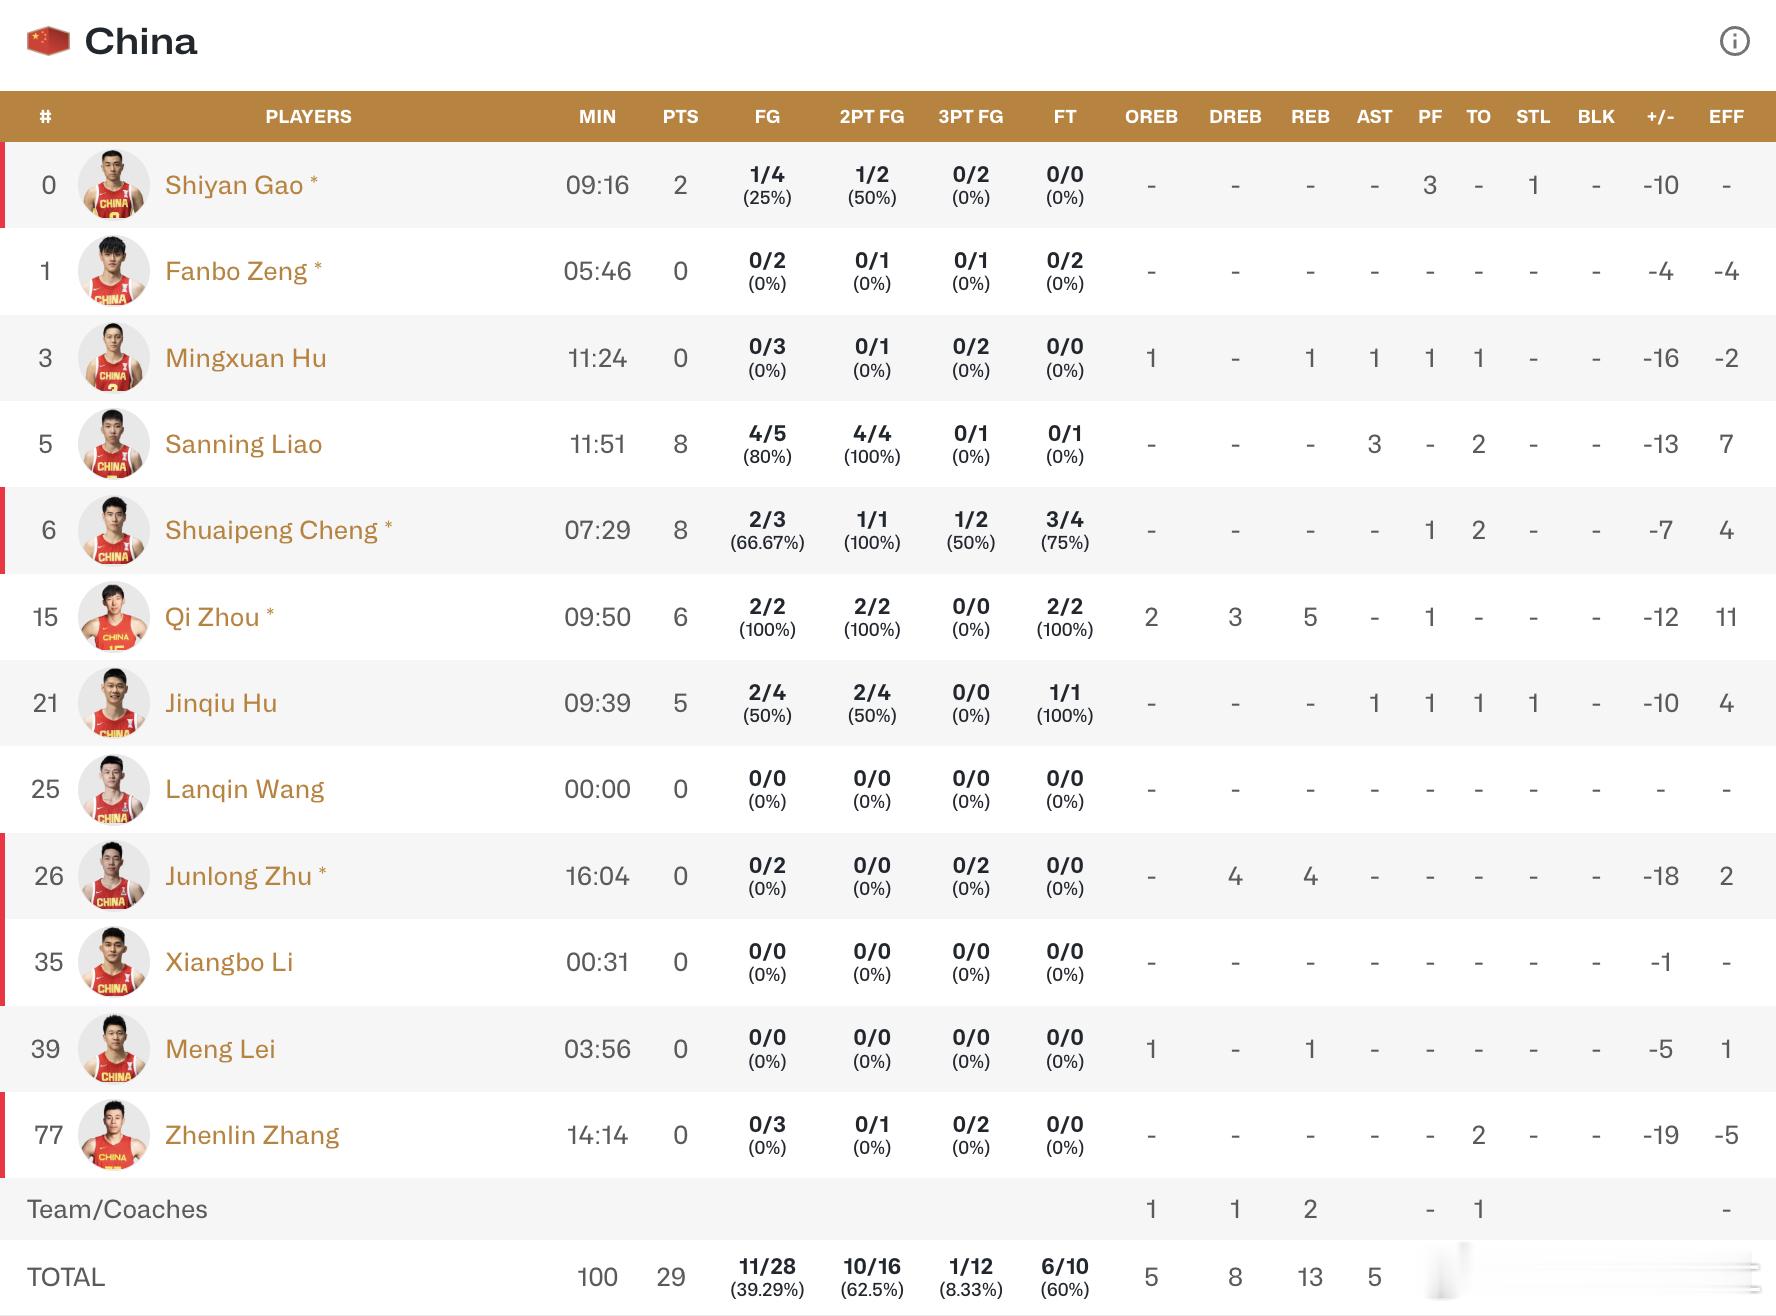Viewport: 1776px width, 1316px height.
Task: Open Shiyan Gao's player profile link
Action: [234, 185]
